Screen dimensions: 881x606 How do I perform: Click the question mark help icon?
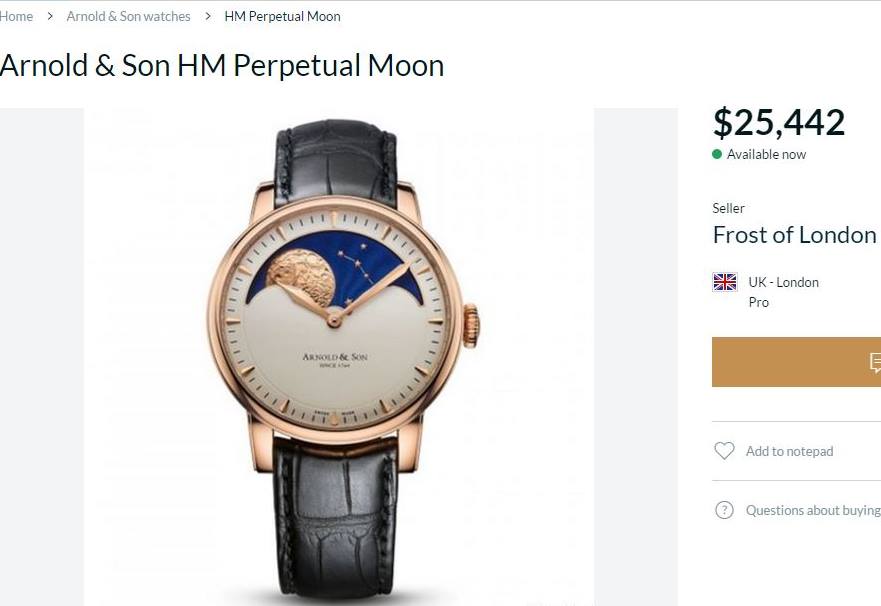click(724, 510)
